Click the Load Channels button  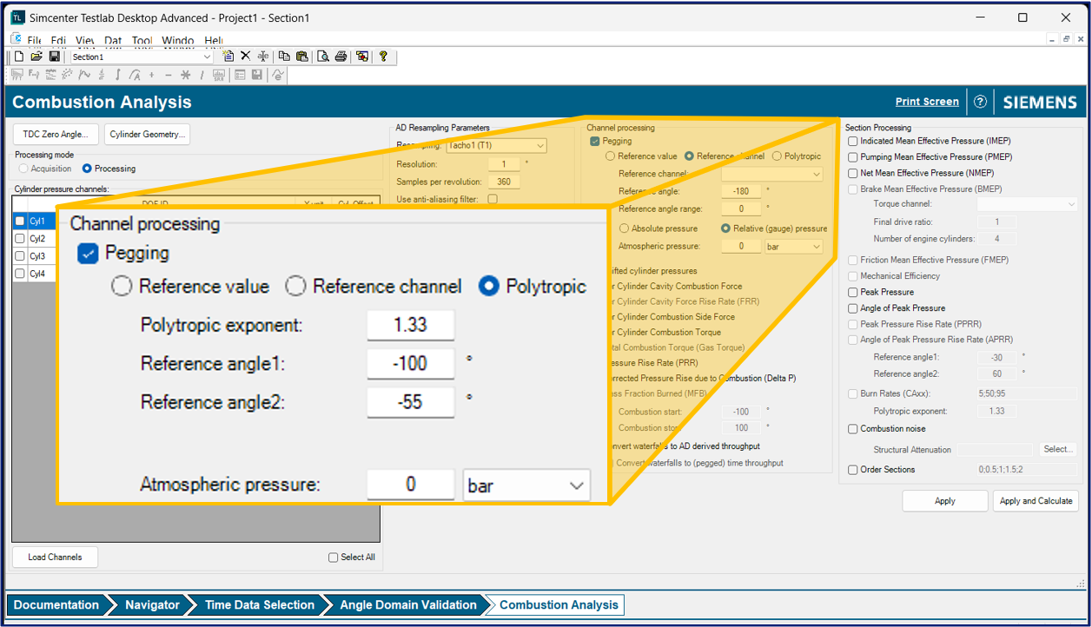[55, 557]
